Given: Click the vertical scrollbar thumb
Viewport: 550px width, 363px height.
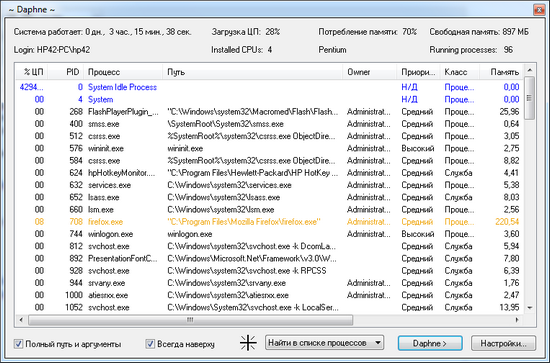Looking at the screenshot, I should (530, 98).
